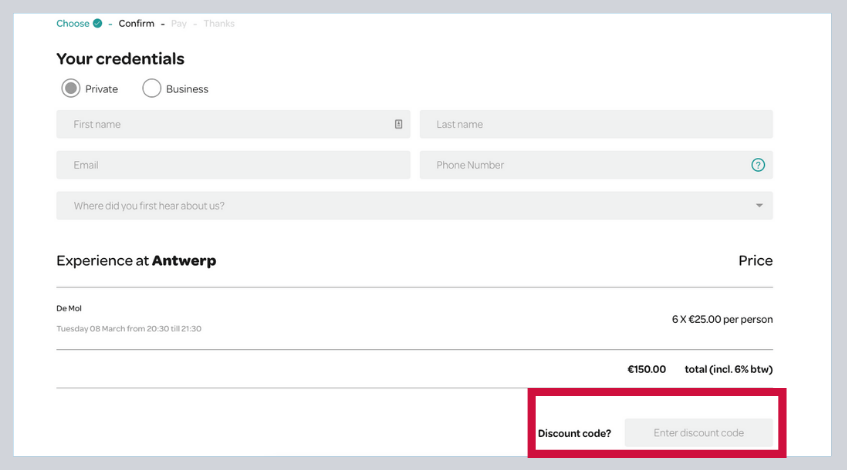
Task: Click into the Last name field
Action: tap(596, 124)
